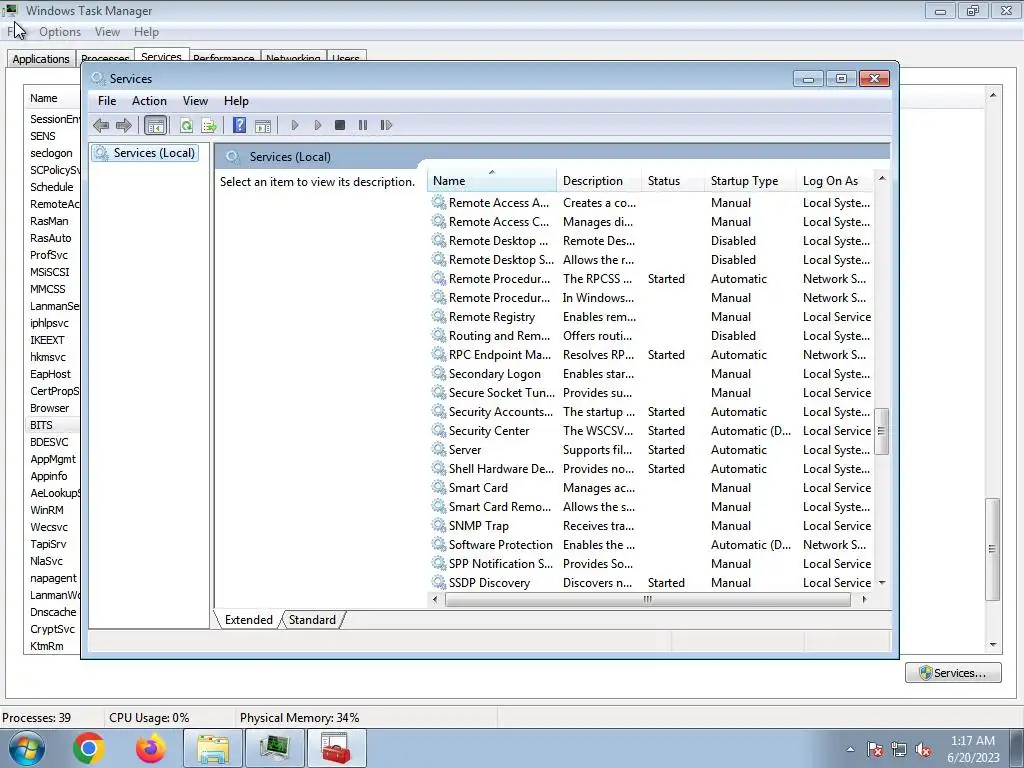Open the blue Help icon in toolbar
This screenshot has height=768, width=1024.
[x=239, y=125]
